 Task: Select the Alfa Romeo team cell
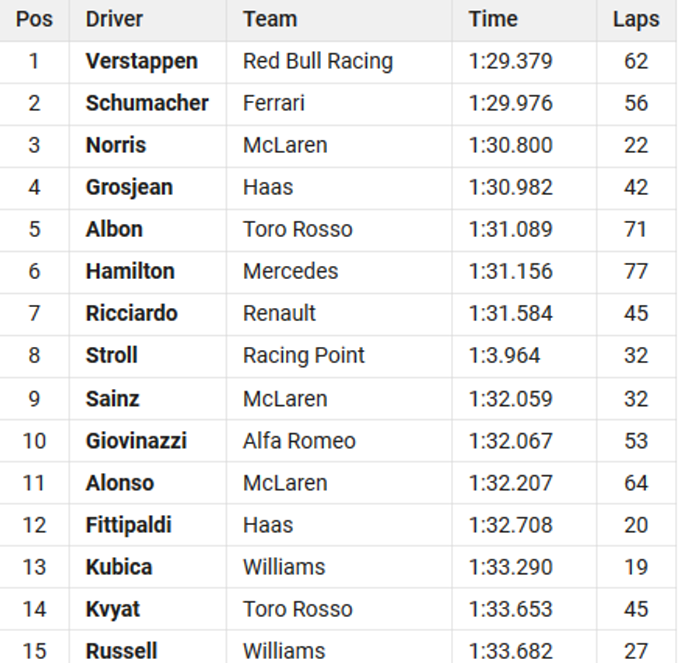[299, 440]
